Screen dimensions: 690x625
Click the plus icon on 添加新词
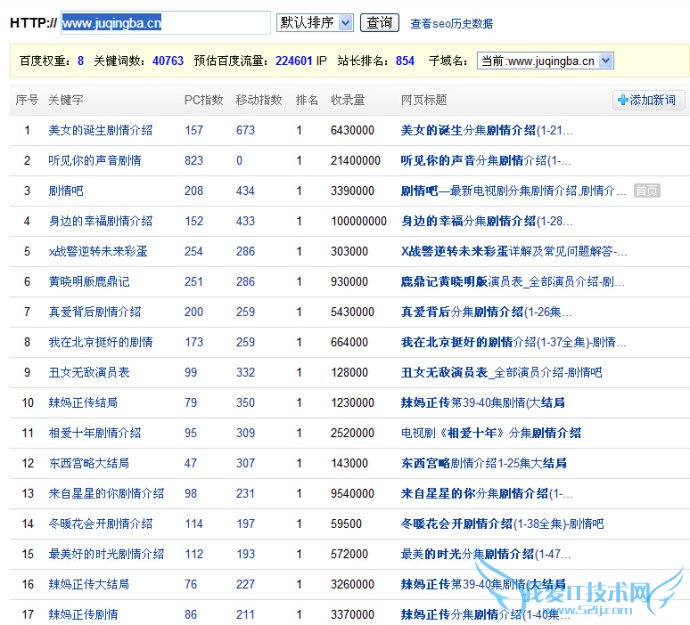(623, 100)
